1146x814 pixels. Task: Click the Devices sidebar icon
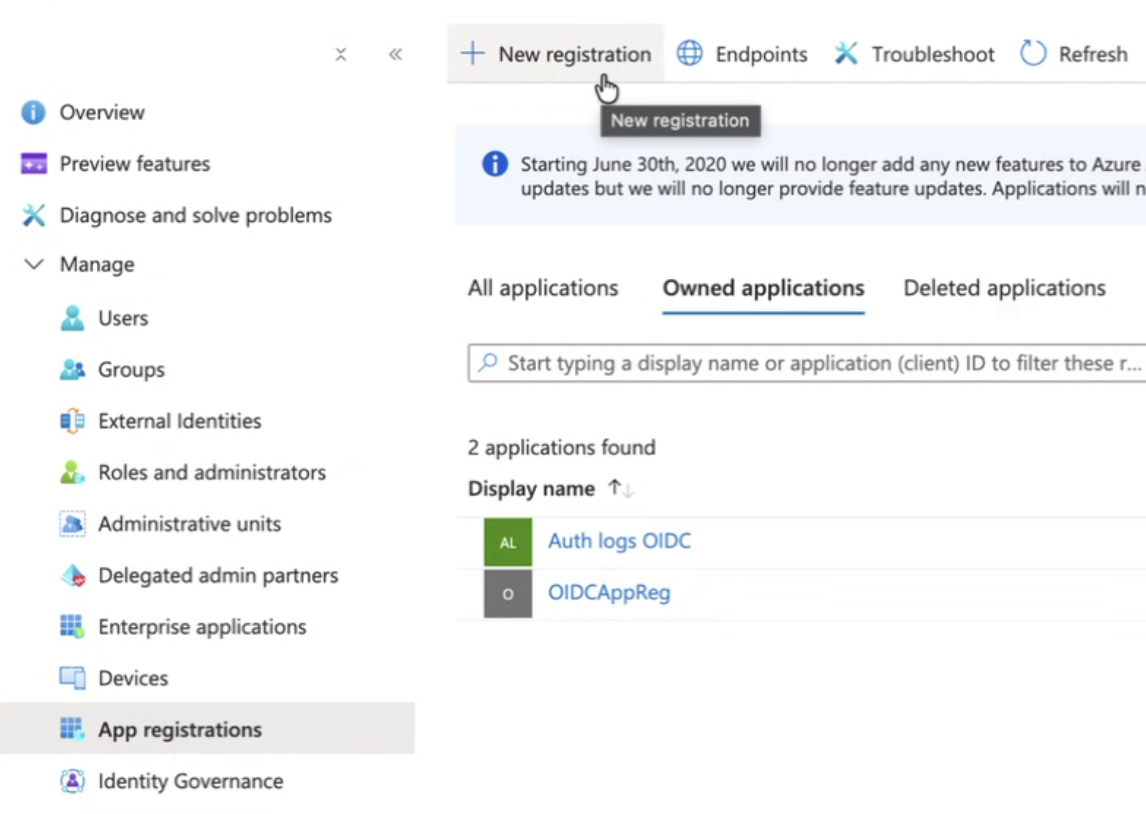coord(72,677)
